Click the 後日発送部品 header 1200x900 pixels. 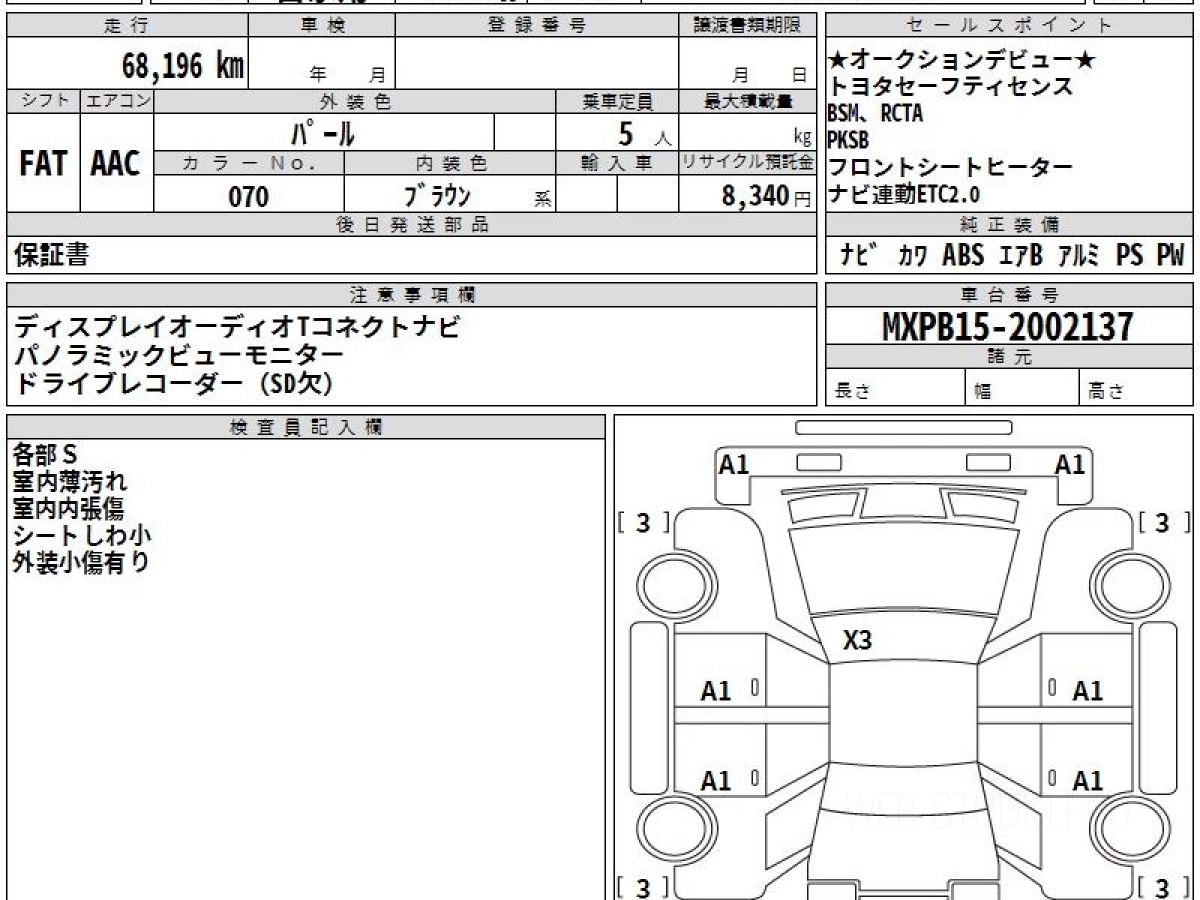411,225
